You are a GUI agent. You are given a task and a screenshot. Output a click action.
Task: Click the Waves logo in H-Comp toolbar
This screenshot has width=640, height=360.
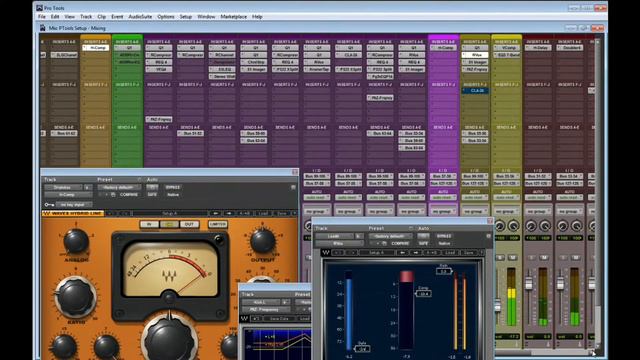(47, 213)
